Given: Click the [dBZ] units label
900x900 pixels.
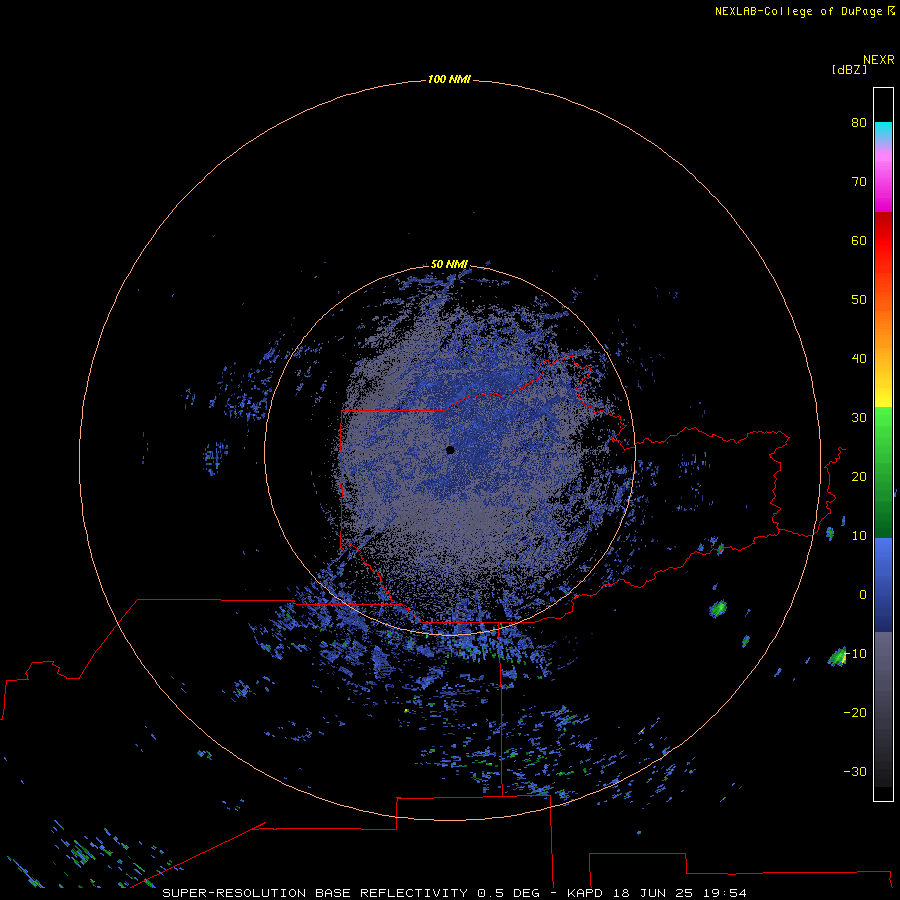Looking at the screenshot, I should (849, 69).
